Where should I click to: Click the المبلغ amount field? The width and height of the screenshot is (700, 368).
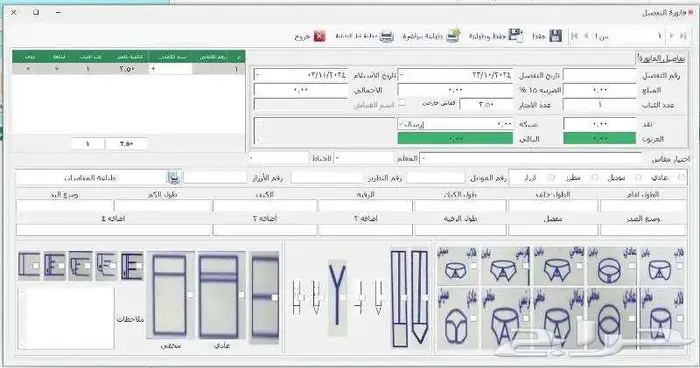(600, 90)
